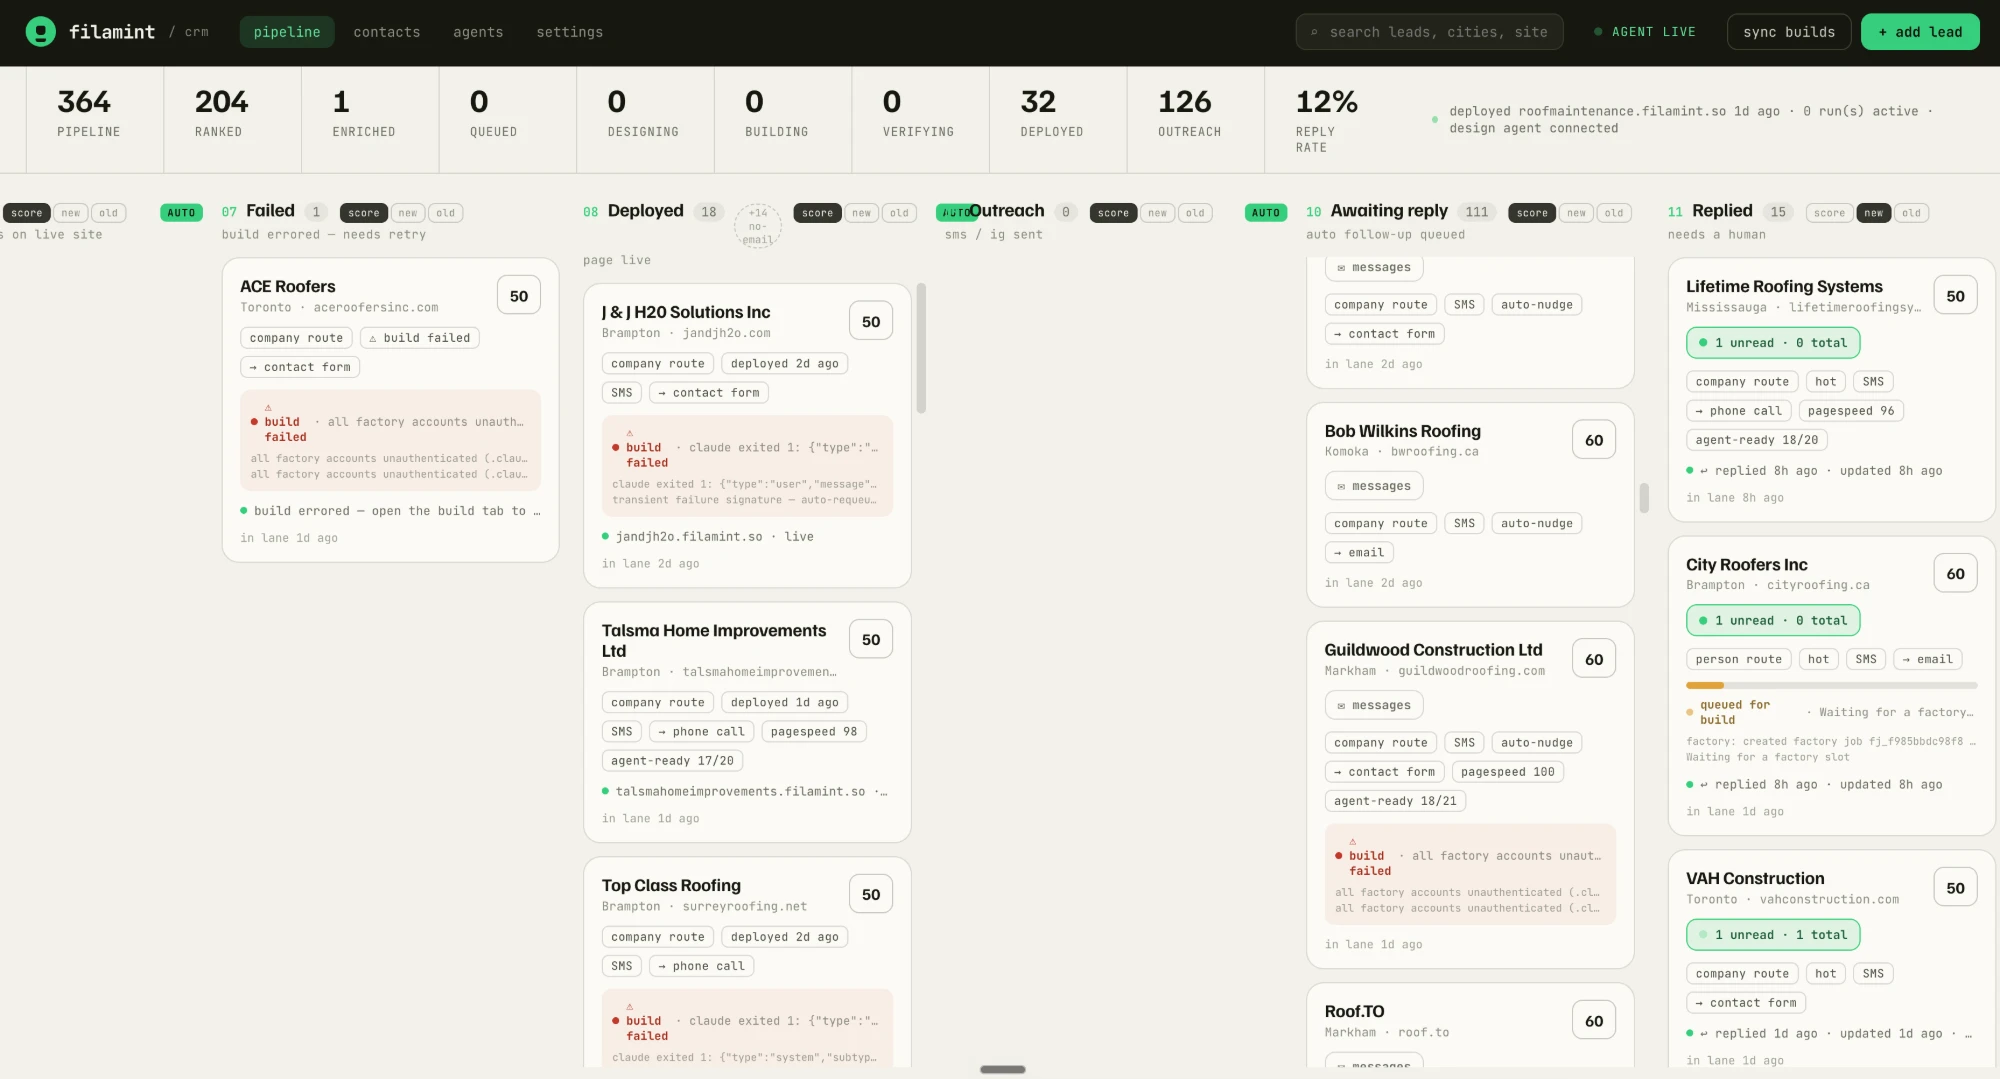This screenshot has height=1079, width=2000.
Task: Click the unread badge on Lifetime Roofing Systems
Action: [x=1773, y=343]
